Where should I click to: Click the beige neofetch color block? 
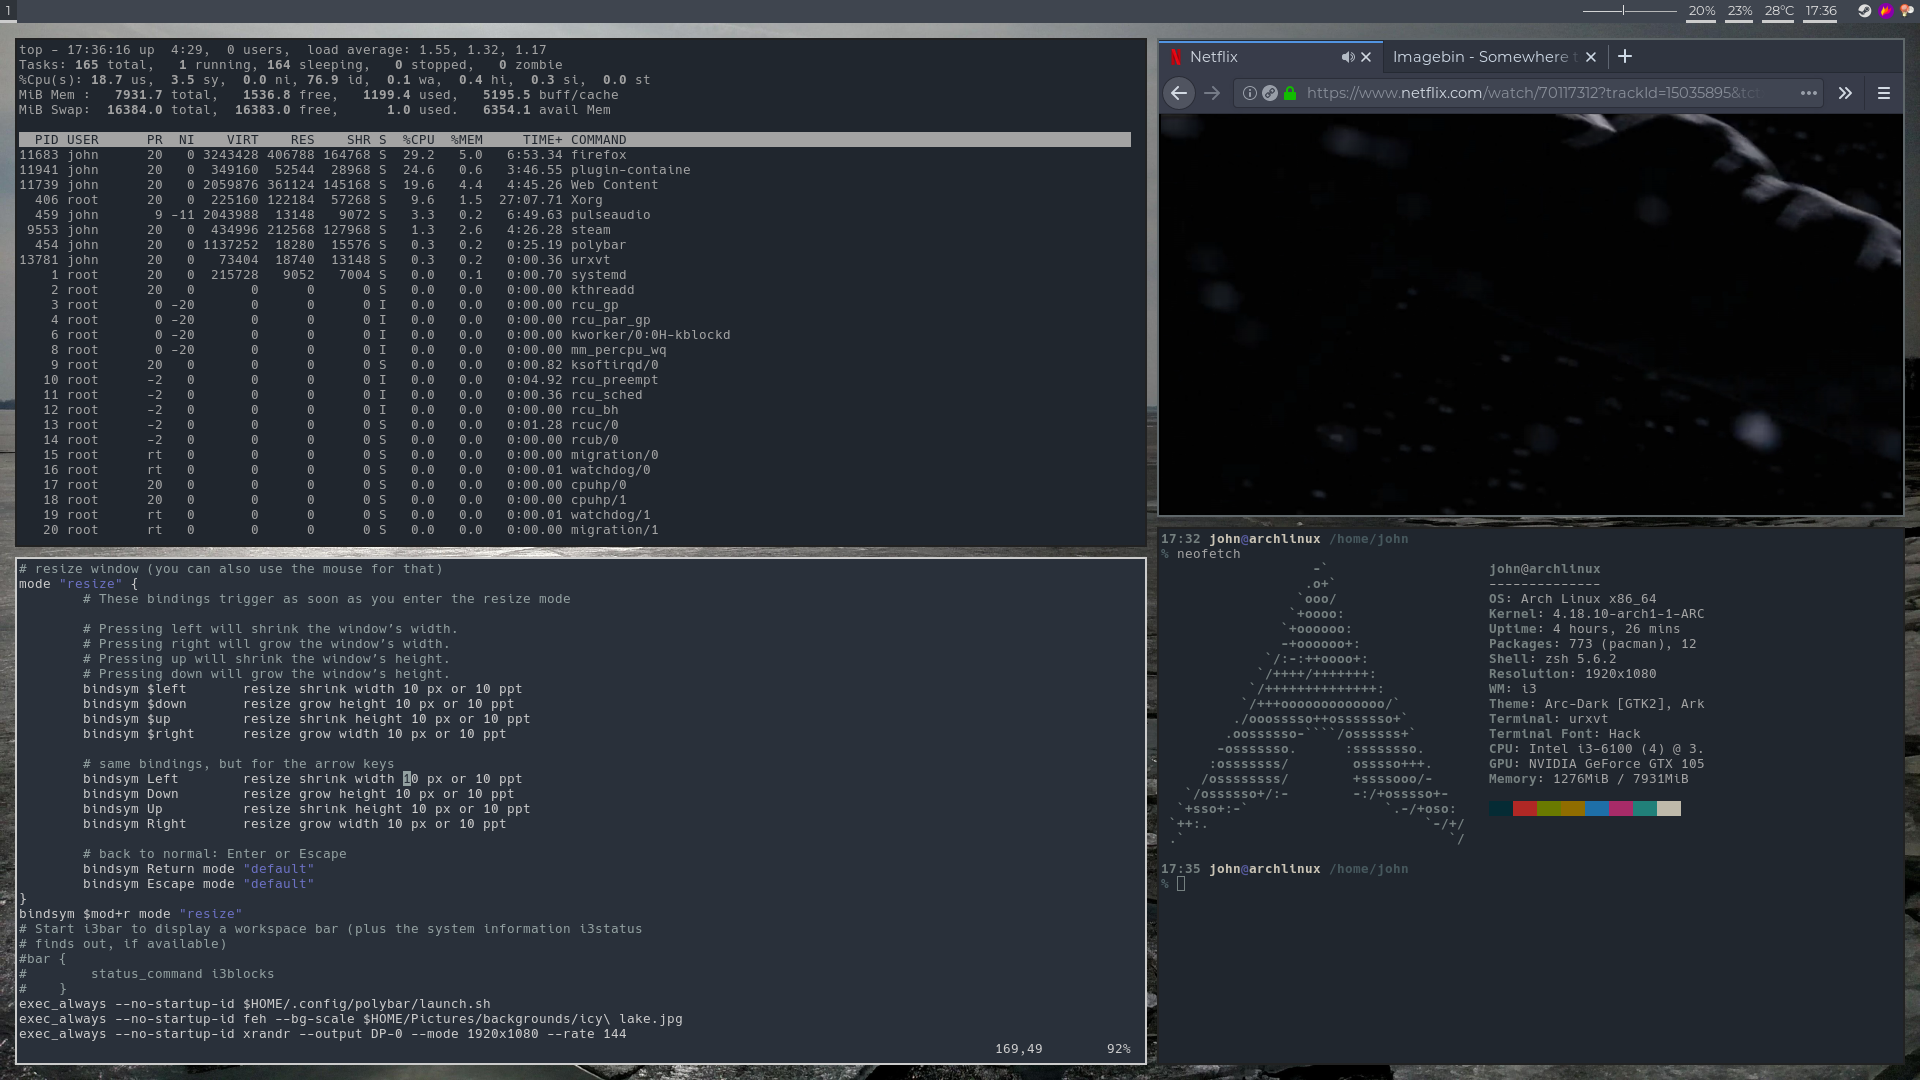click(x=1669, y=808)
